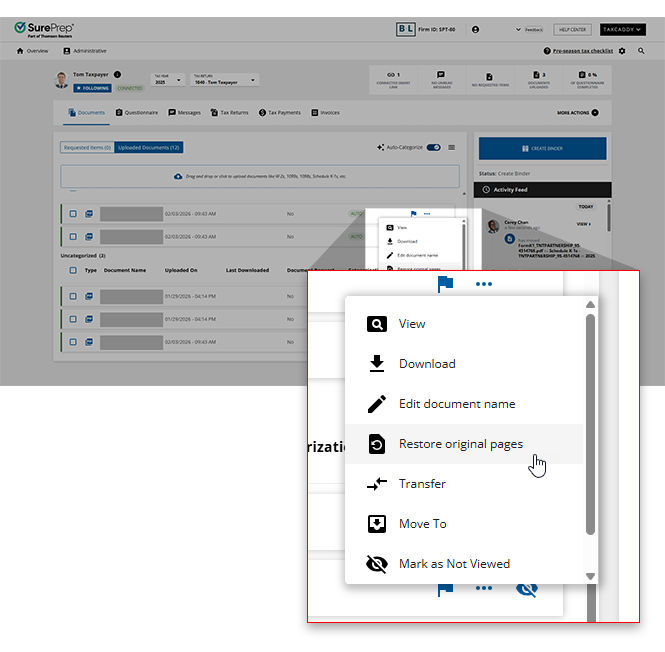Screen dimensions: 665x652
Task: Click the 3 Documents Uploaded card
Action: [539, 80]
